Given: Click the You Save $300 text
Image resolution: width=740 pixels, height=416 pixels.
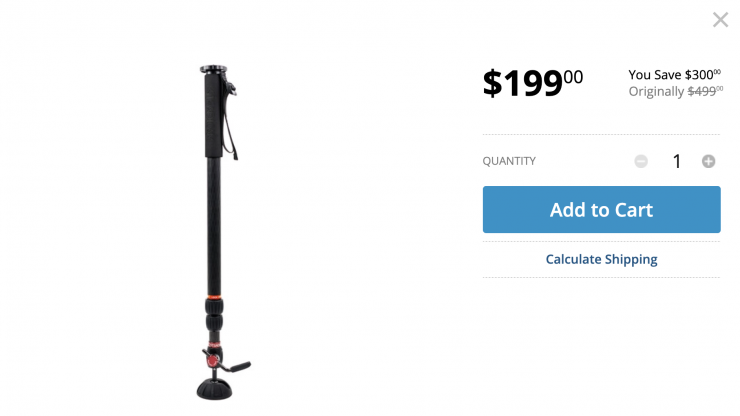Looking at the screenshot, I should [674, 75].
